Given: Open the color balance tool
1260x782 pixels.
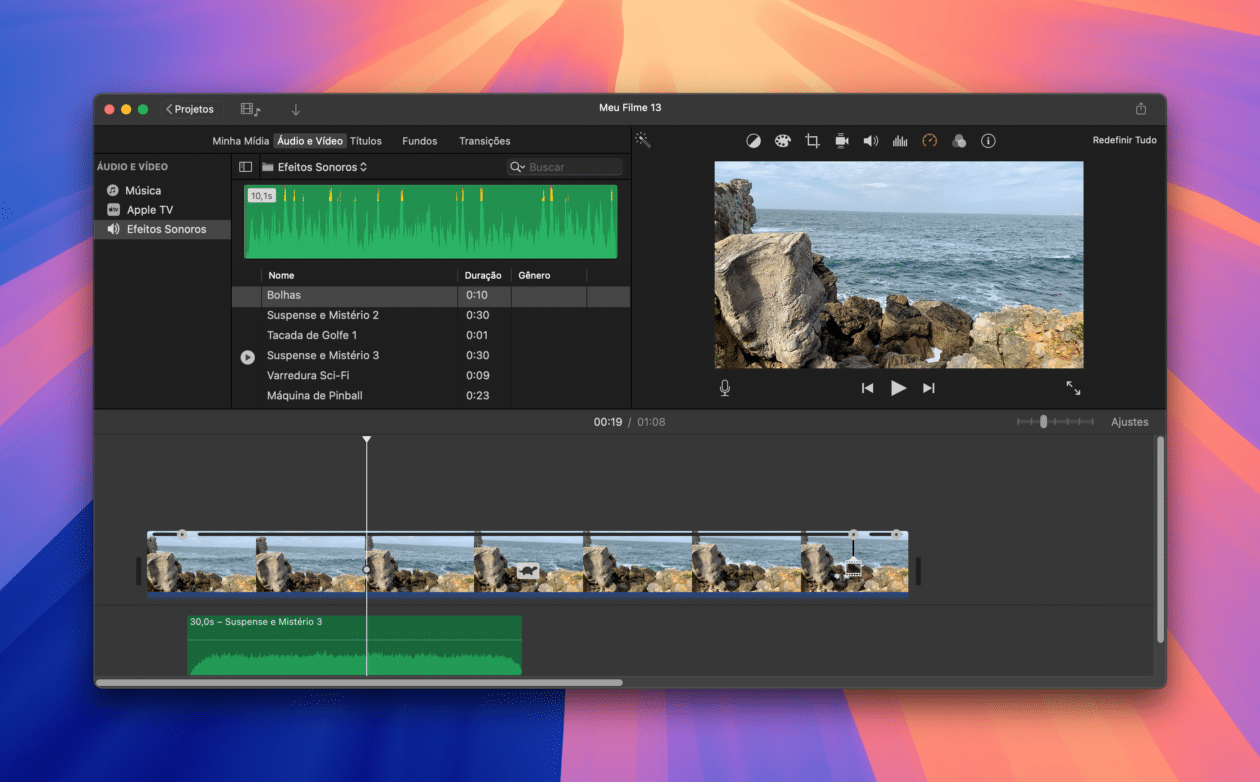Looking at the screenshot, I should tap(753, 141).
